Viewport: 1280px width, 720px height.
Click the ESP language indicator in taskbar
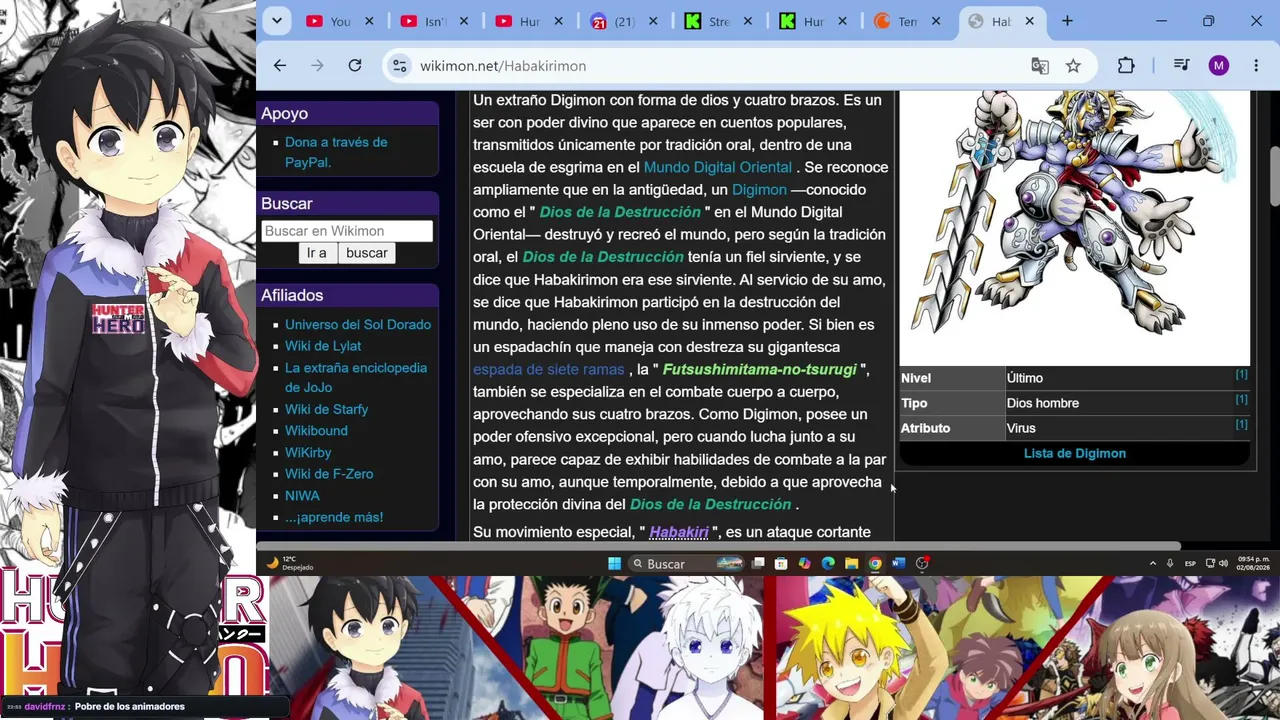(x=1190, y=563)
